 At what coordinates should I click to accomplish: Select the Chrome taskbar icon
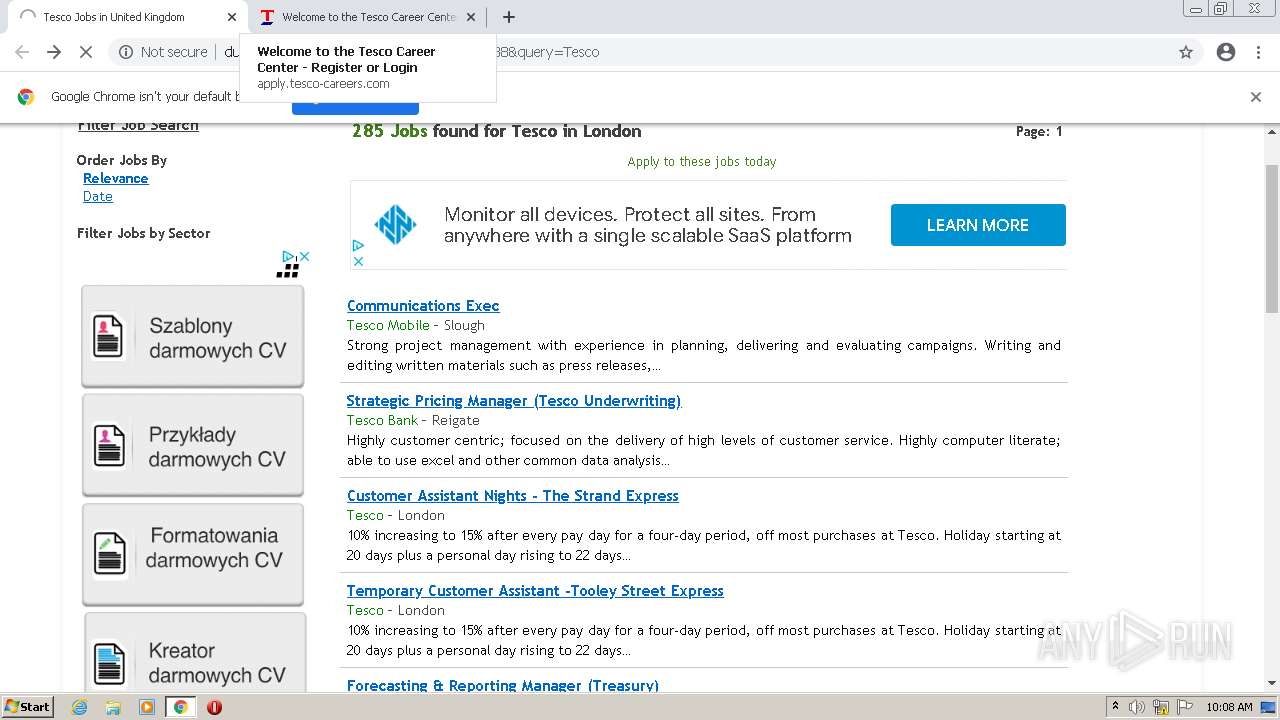tap(180, 707)
